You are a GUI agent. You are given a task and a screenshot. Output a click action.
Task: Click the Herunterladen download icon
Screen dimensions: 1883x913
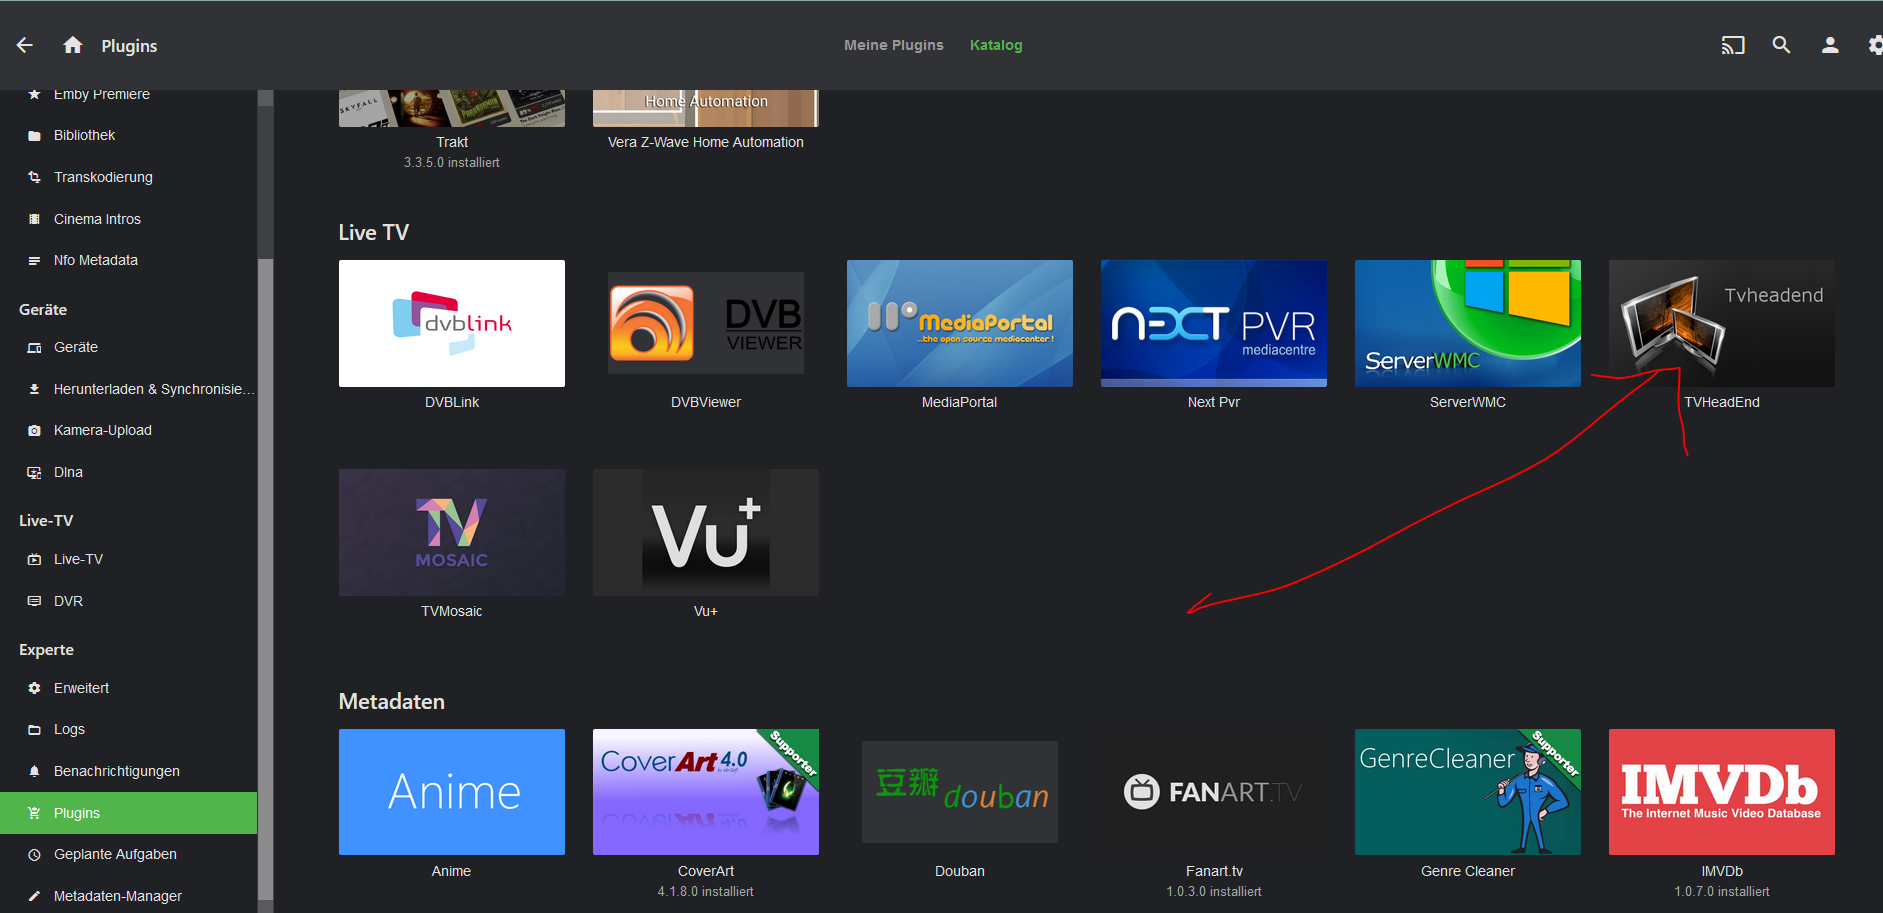pyautogui.click(x=34, y=389)
